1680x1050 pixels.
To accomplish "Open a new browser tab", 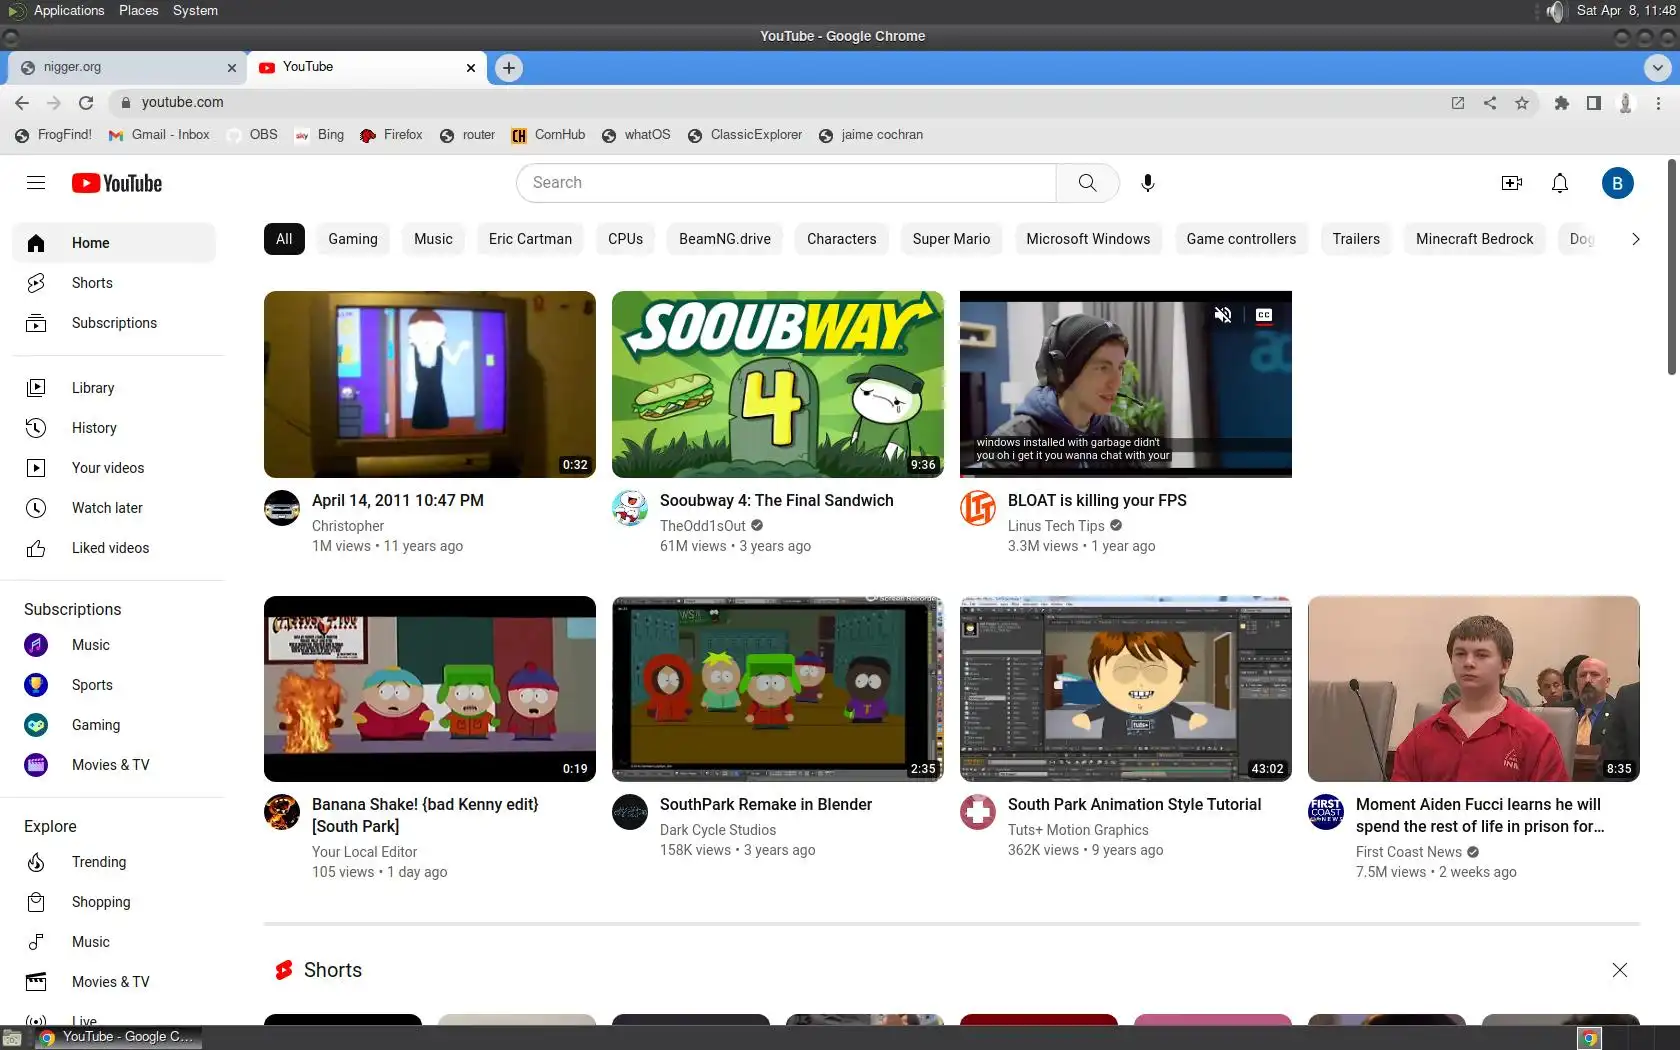I will (x=509, y=68).
